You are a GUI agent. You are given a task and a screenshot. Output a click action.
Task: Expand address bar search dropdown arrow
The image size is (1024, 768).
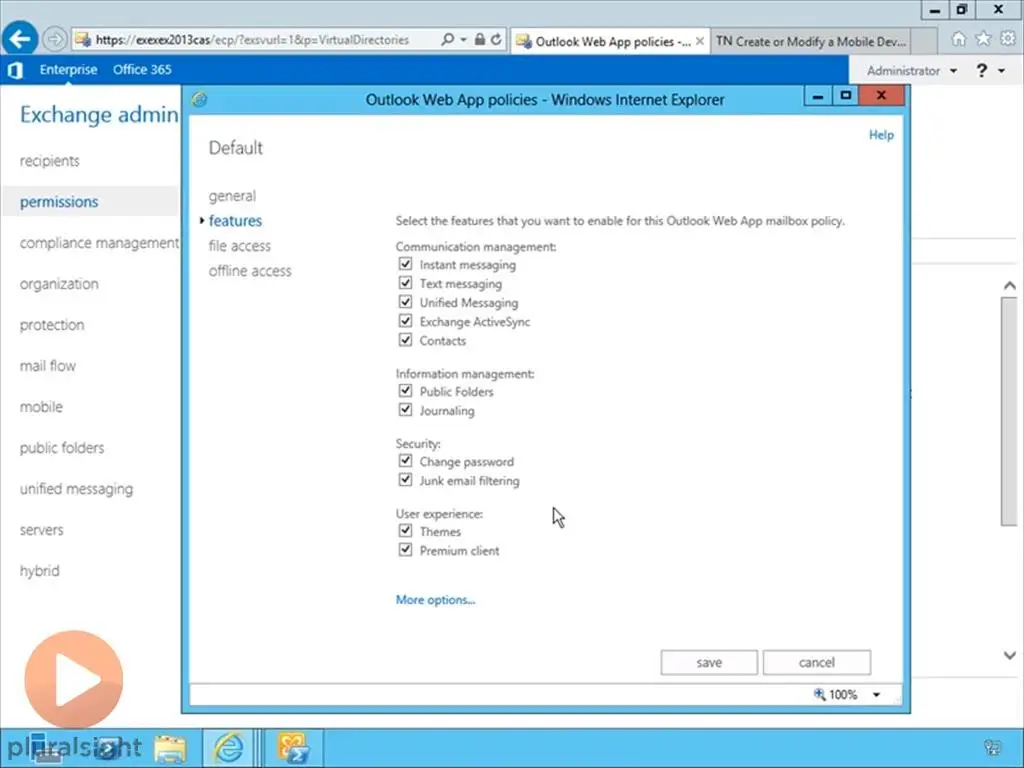463,40
